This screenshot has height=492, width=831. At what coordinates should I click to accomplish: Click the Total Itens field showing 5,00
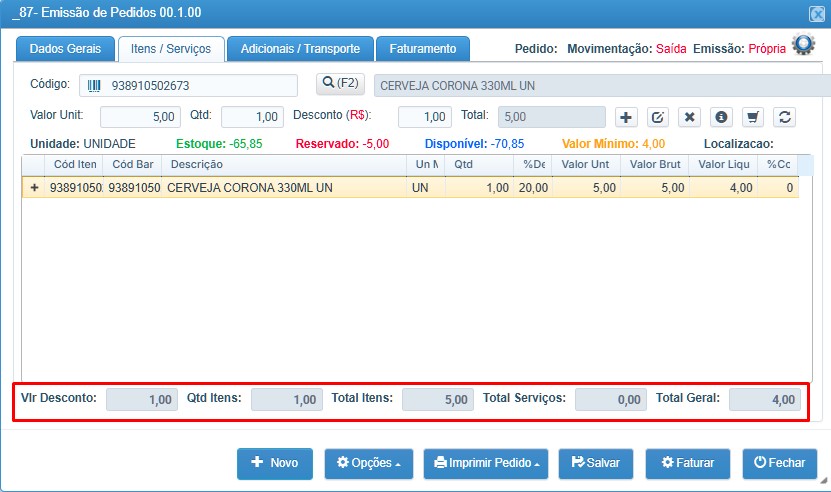[x=438, y=400]
